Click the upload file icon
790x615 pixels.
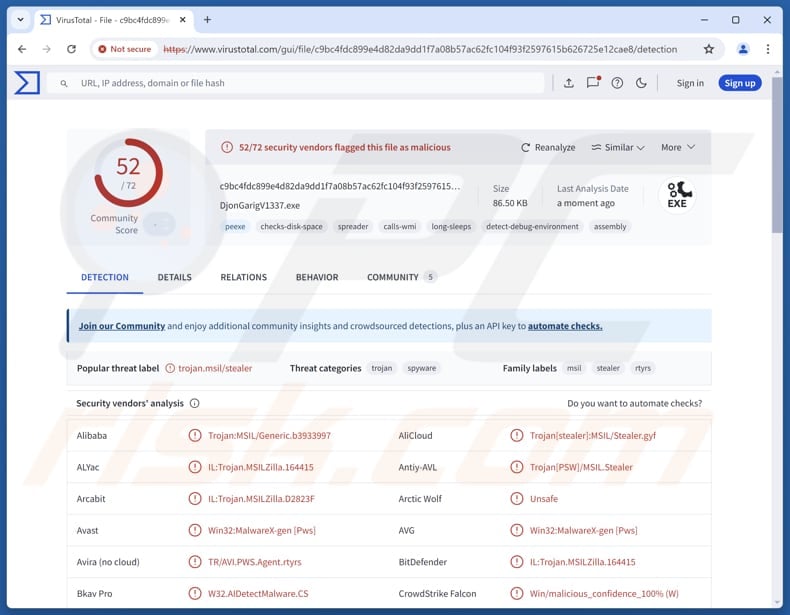point(568,83)
